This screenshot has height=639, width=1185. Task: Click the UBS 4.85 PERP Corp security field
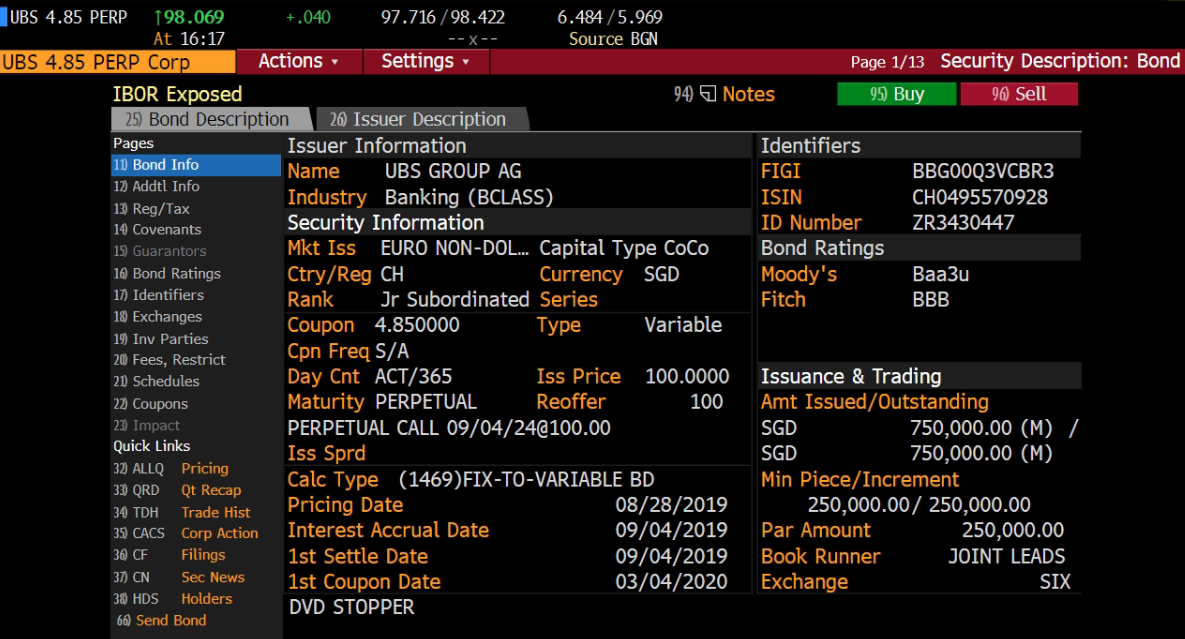tap(118, 62)
